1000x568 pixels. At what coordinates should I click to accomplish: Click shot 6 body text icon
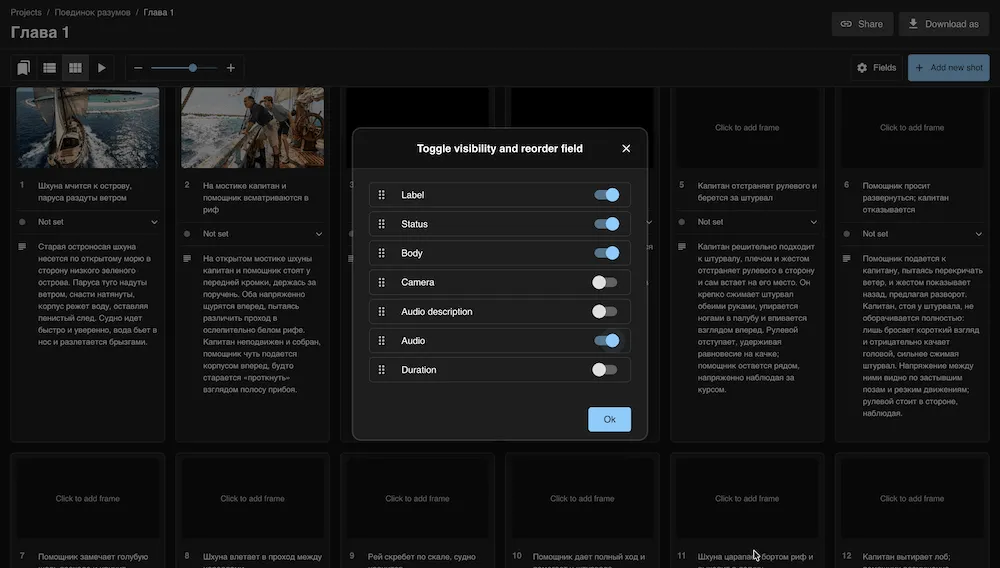[846, 259]
